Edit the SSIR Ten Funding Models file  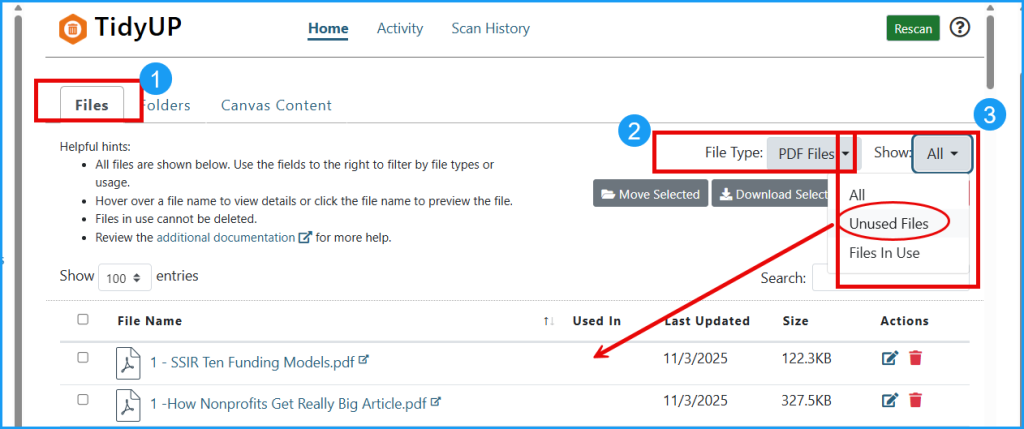point(889,358)
